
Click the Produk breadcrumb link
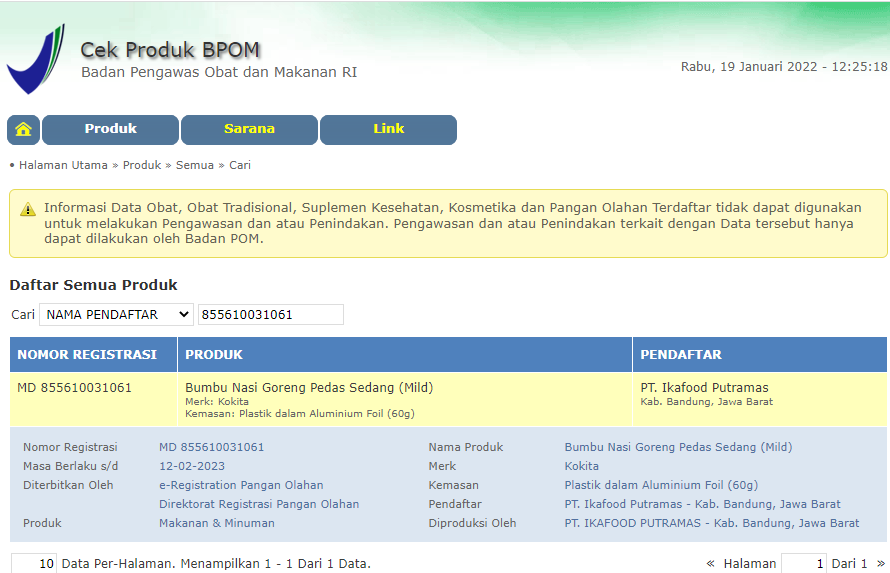click(142, 165)
